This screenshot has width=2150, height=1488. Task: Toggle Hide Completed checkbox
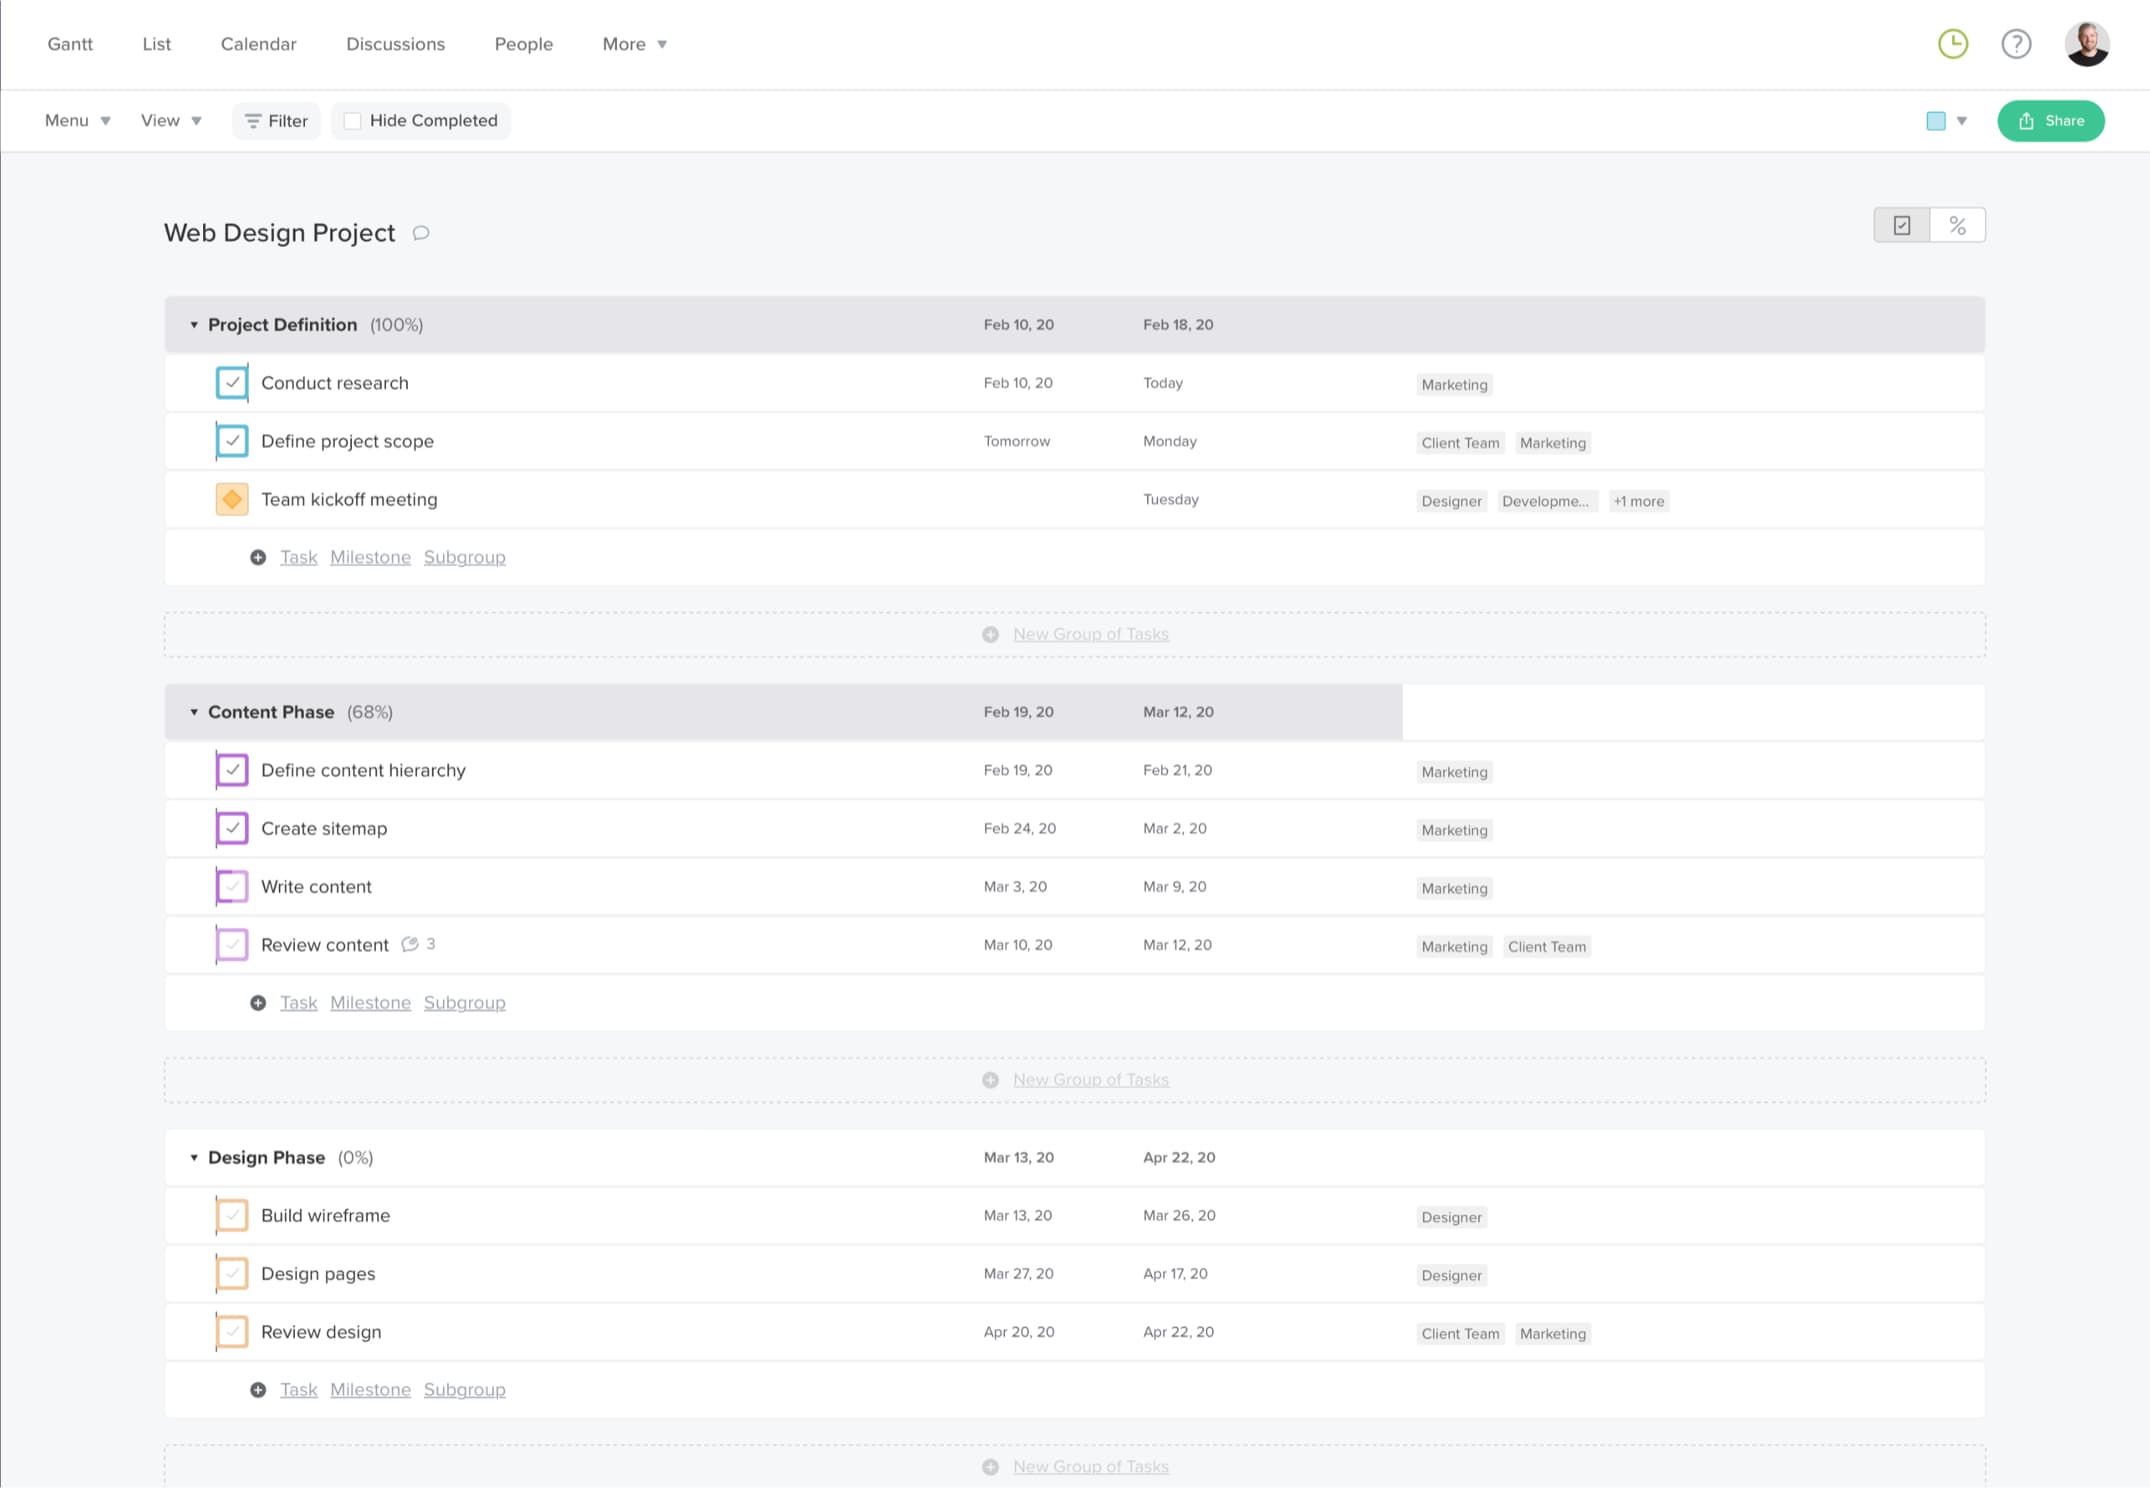tap(352, 121)
